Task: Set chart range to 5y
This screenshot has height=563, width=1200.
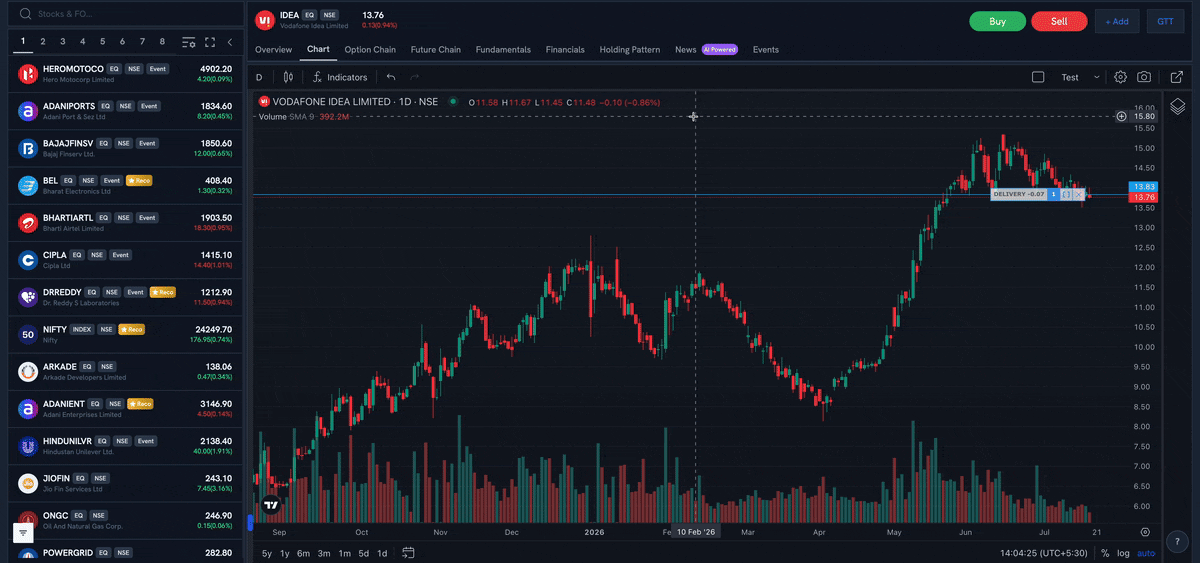Action: coord(267,553)
